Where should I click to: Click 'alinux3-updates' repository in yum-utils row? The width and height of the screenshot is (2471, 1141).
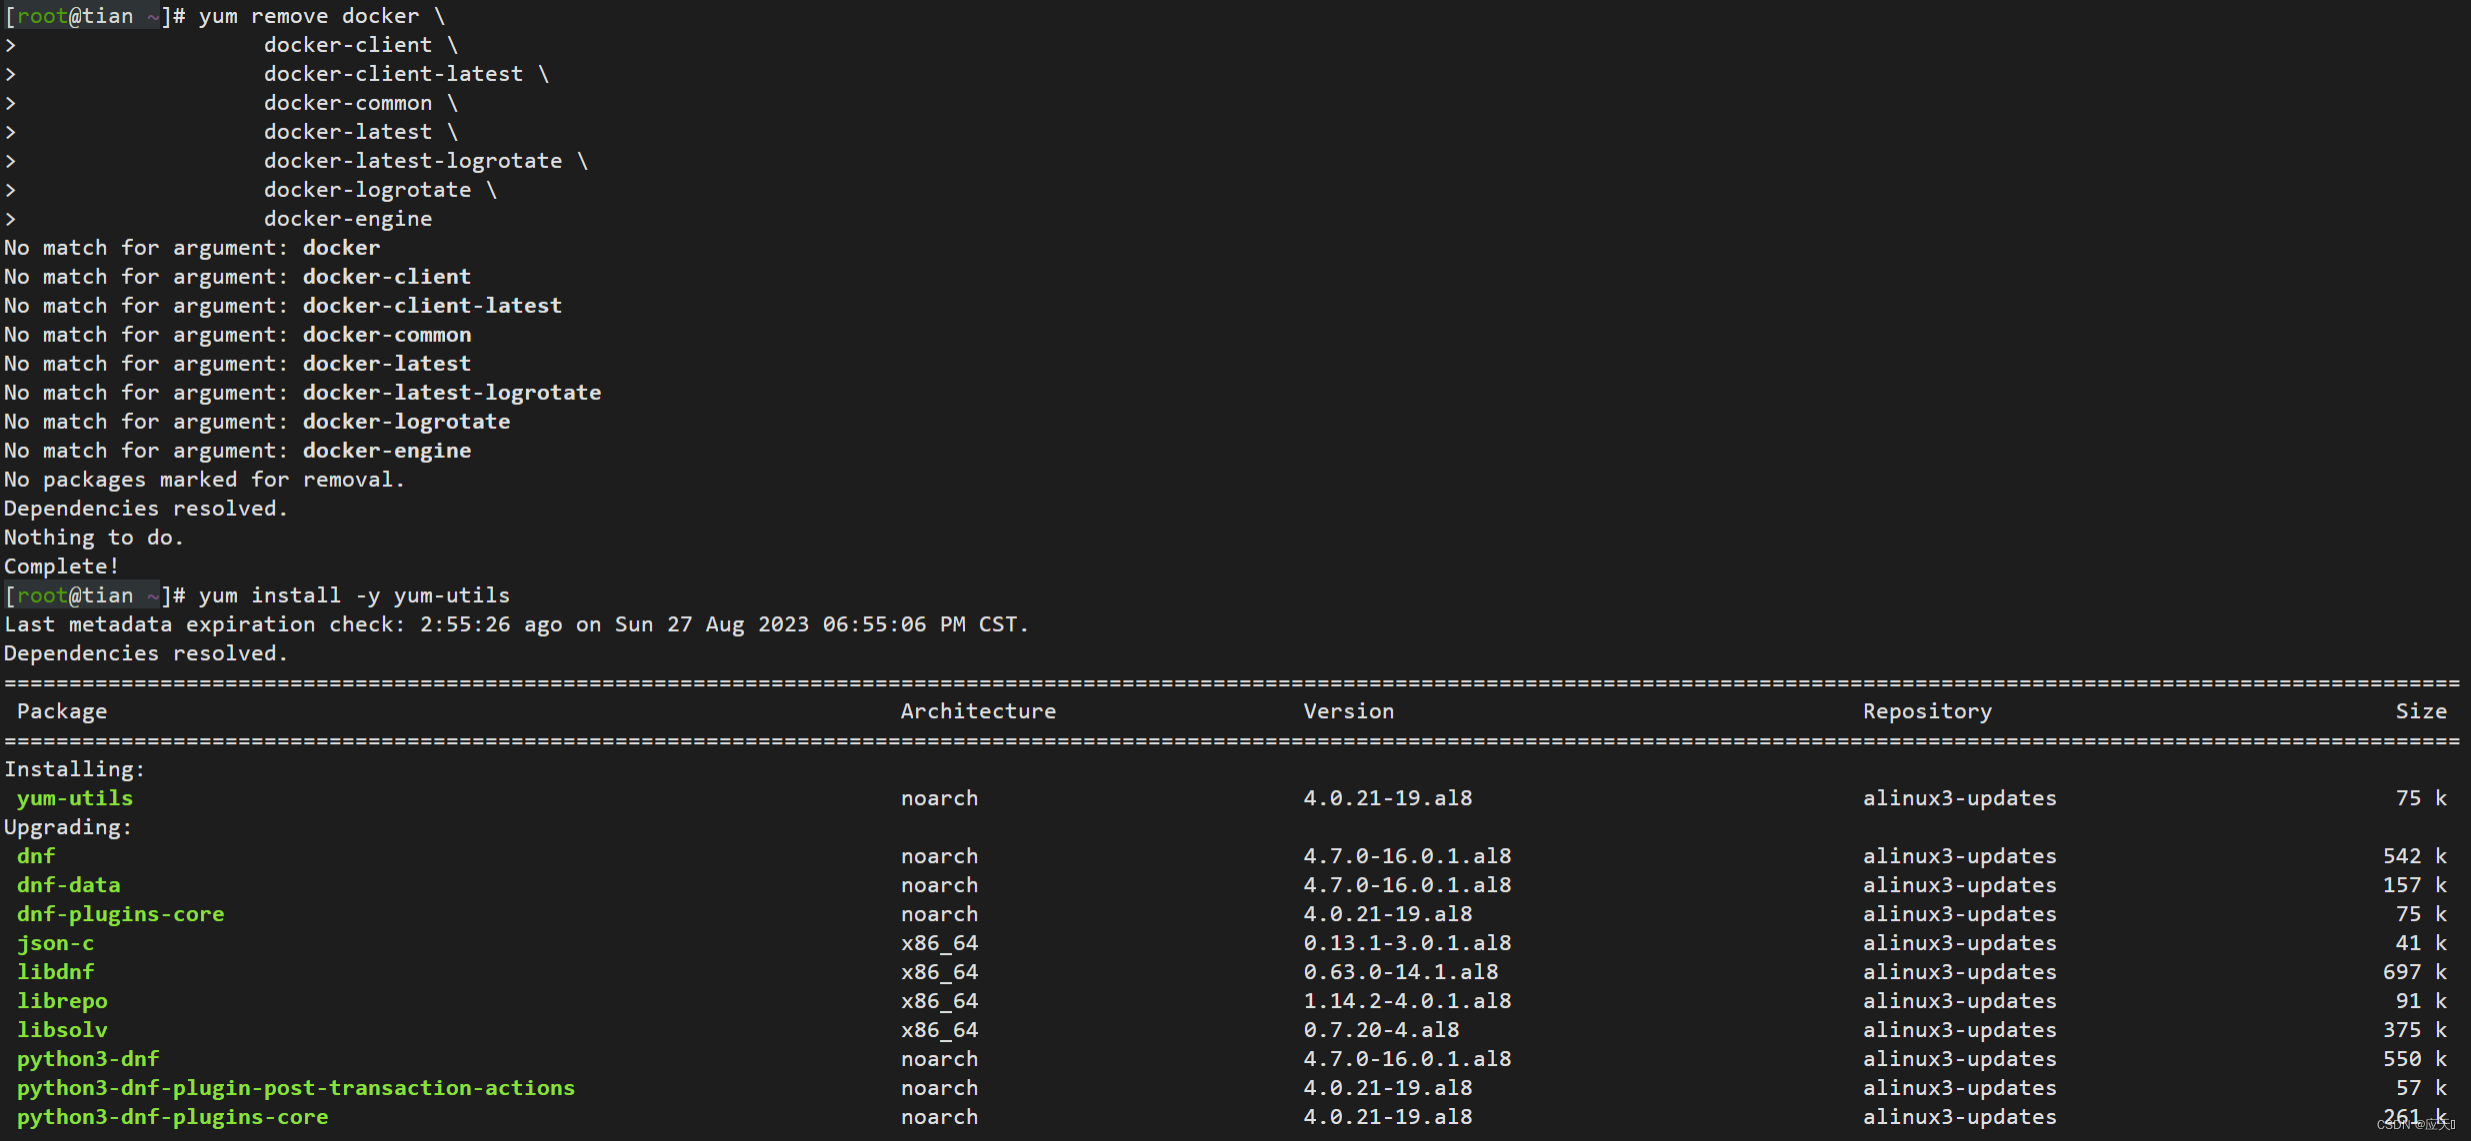(1959, 799)
